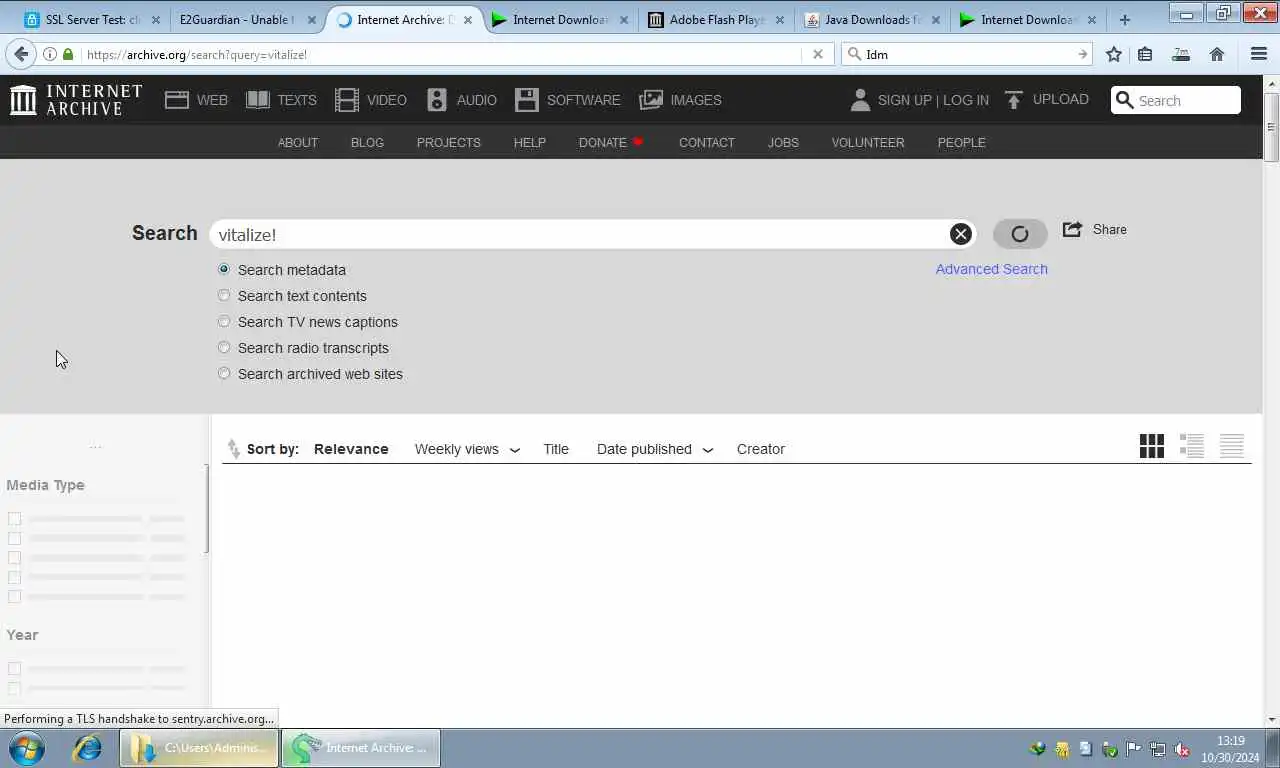The height and width of the screenshot is (768, 1280).
Task: Open People page link
Action: 962,142
